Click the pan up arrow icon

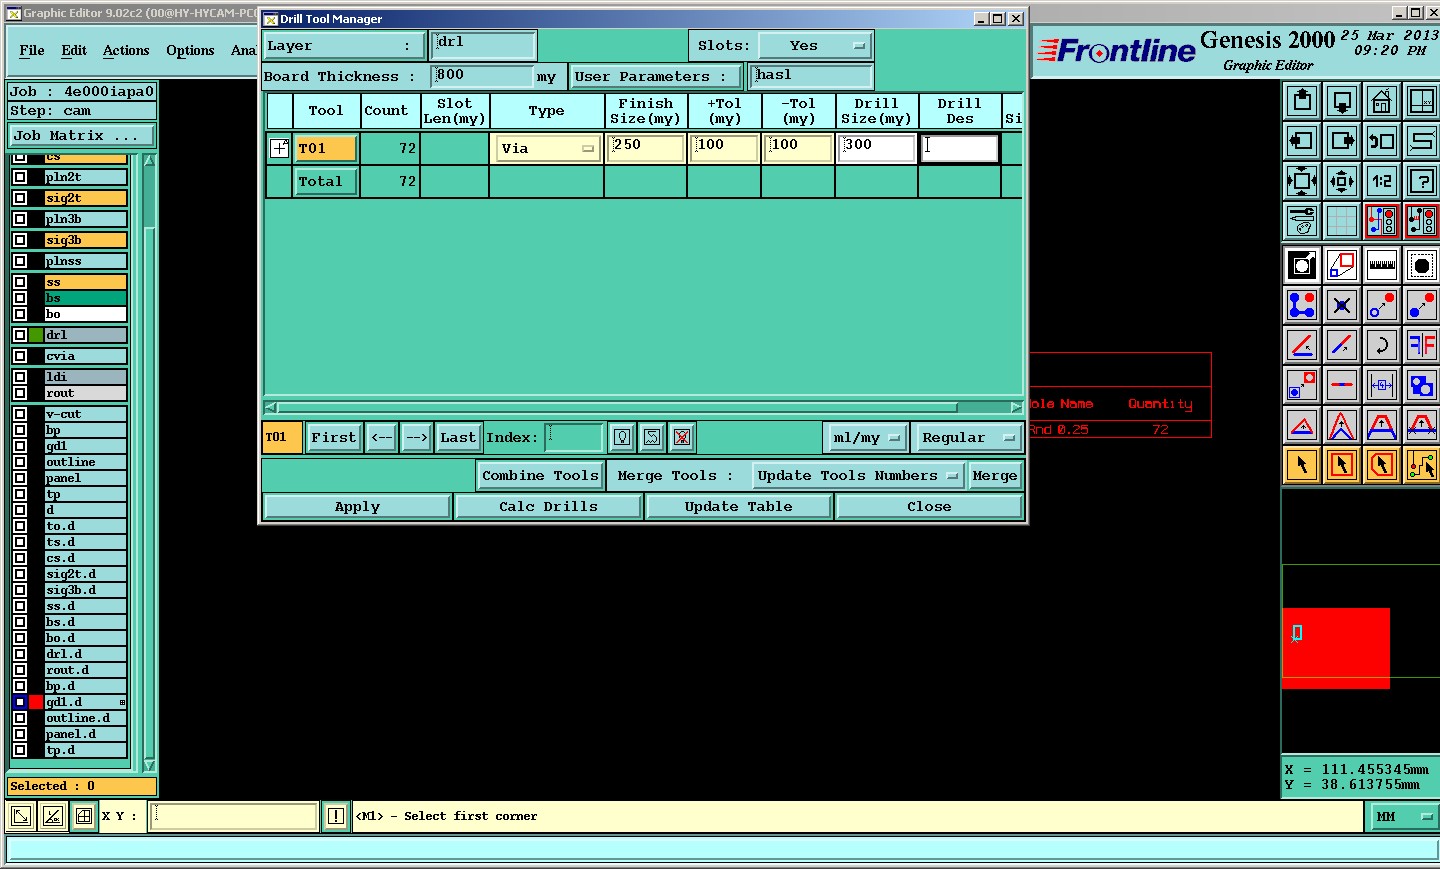[1302, 101]
